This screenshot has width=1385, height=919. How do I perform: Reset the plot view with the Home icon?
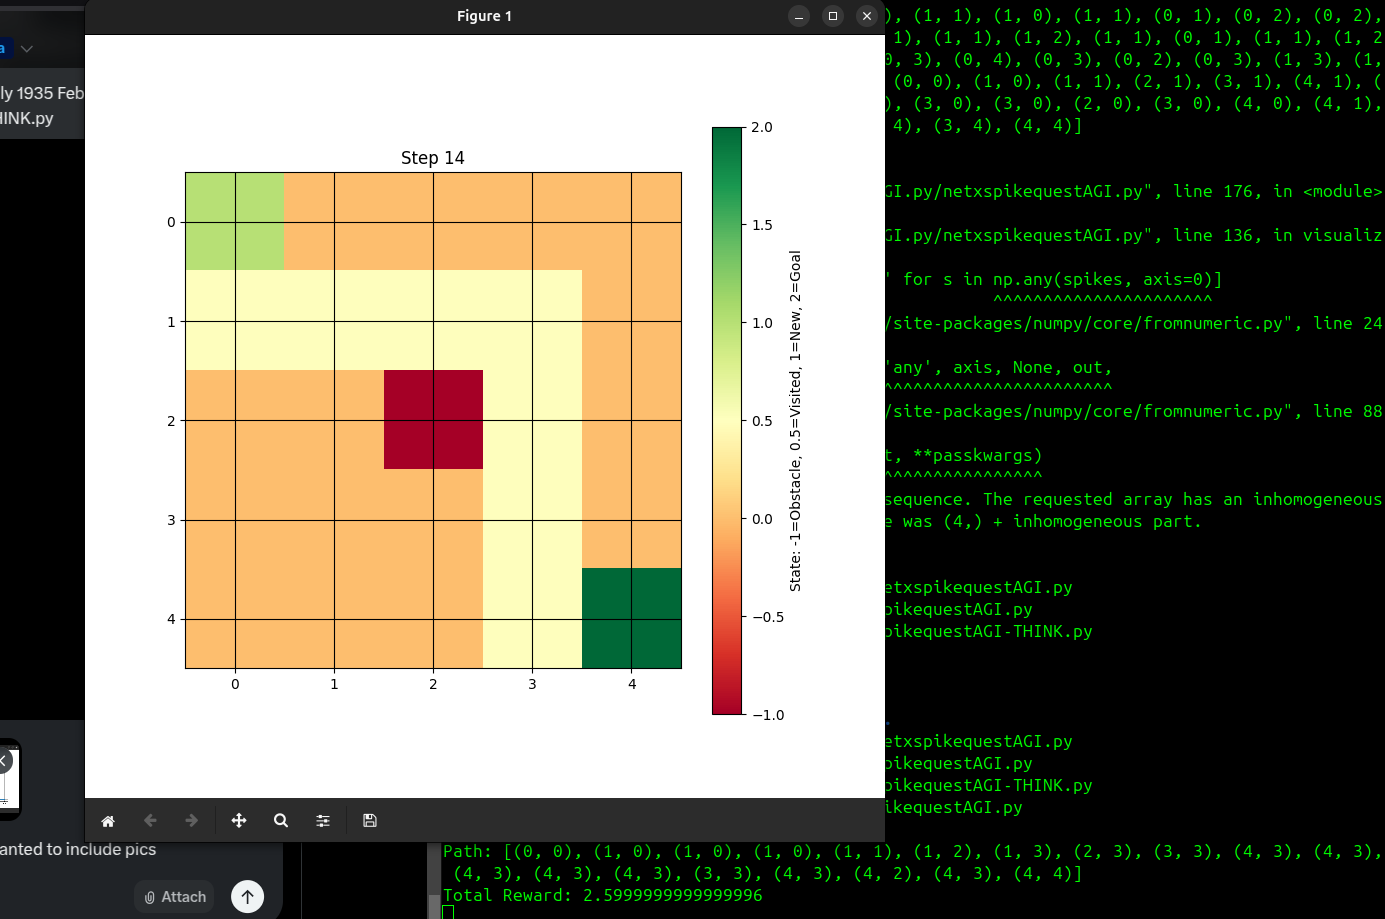tap(107, 820)
